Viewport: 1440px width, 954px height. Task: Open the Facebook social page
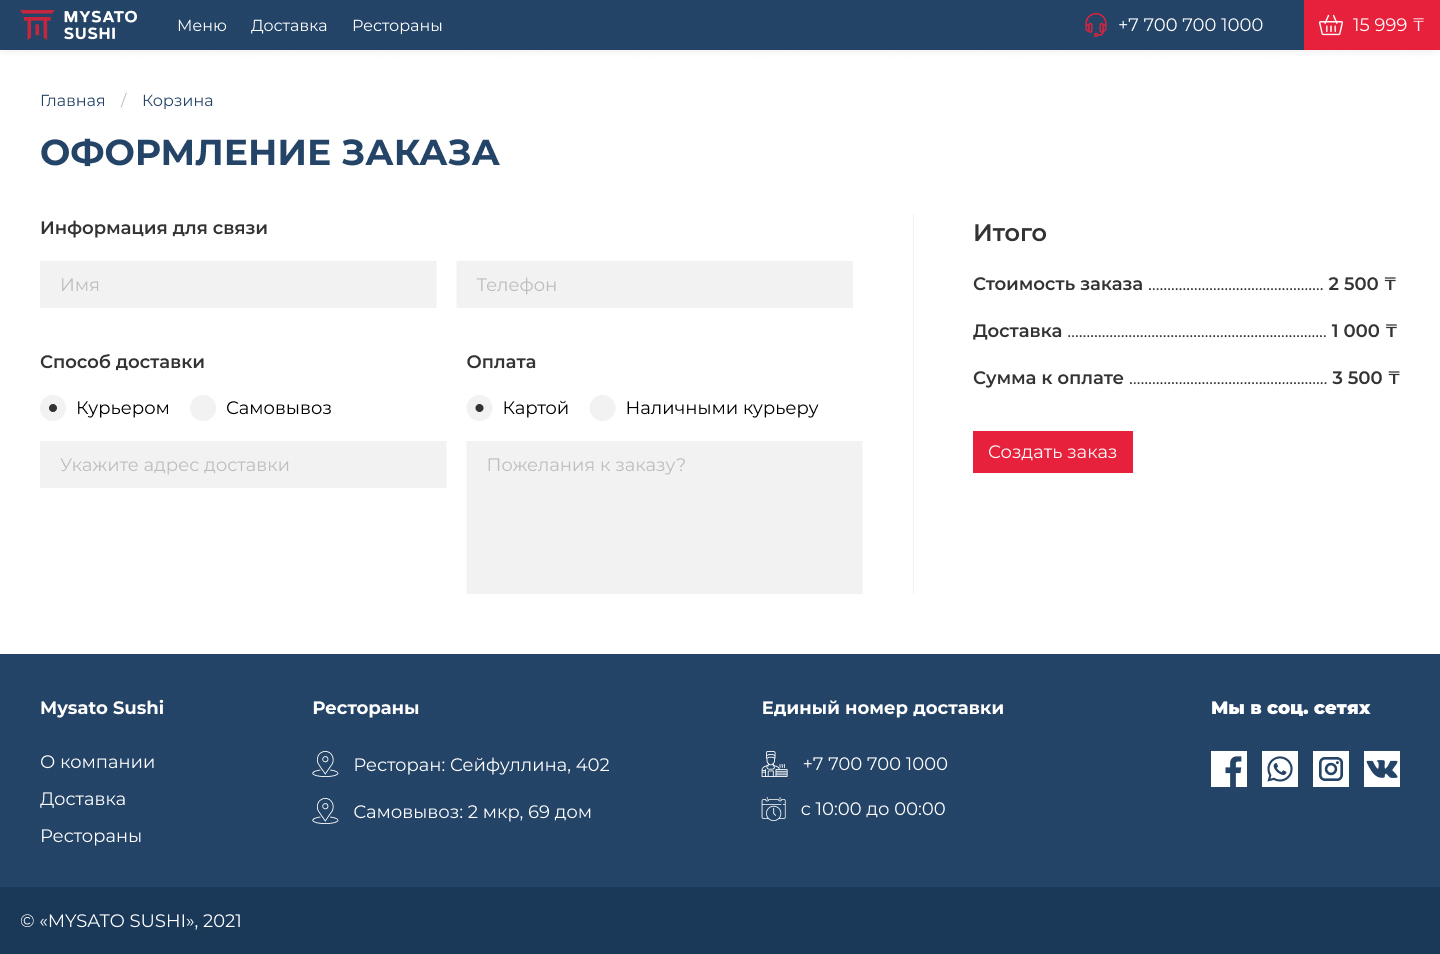pos(1228,769)
